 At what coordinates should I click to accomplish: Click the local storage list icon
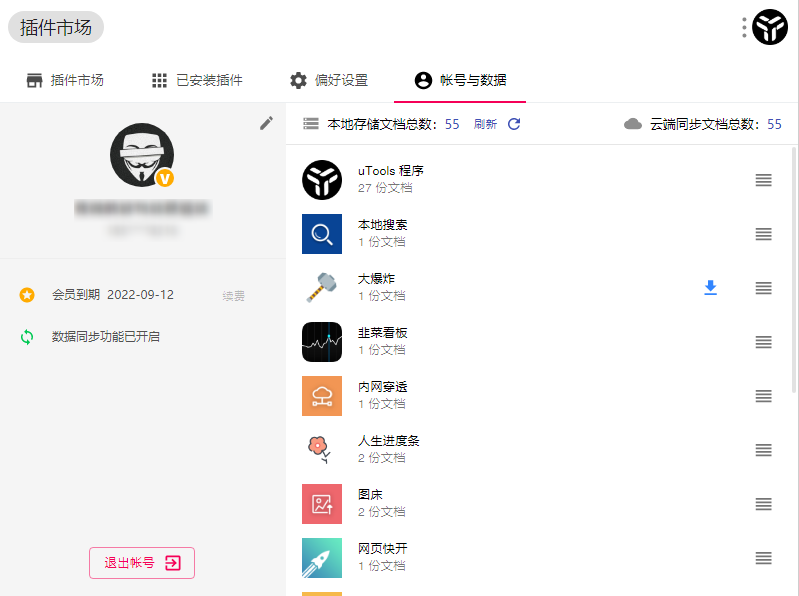pos(311,124)
